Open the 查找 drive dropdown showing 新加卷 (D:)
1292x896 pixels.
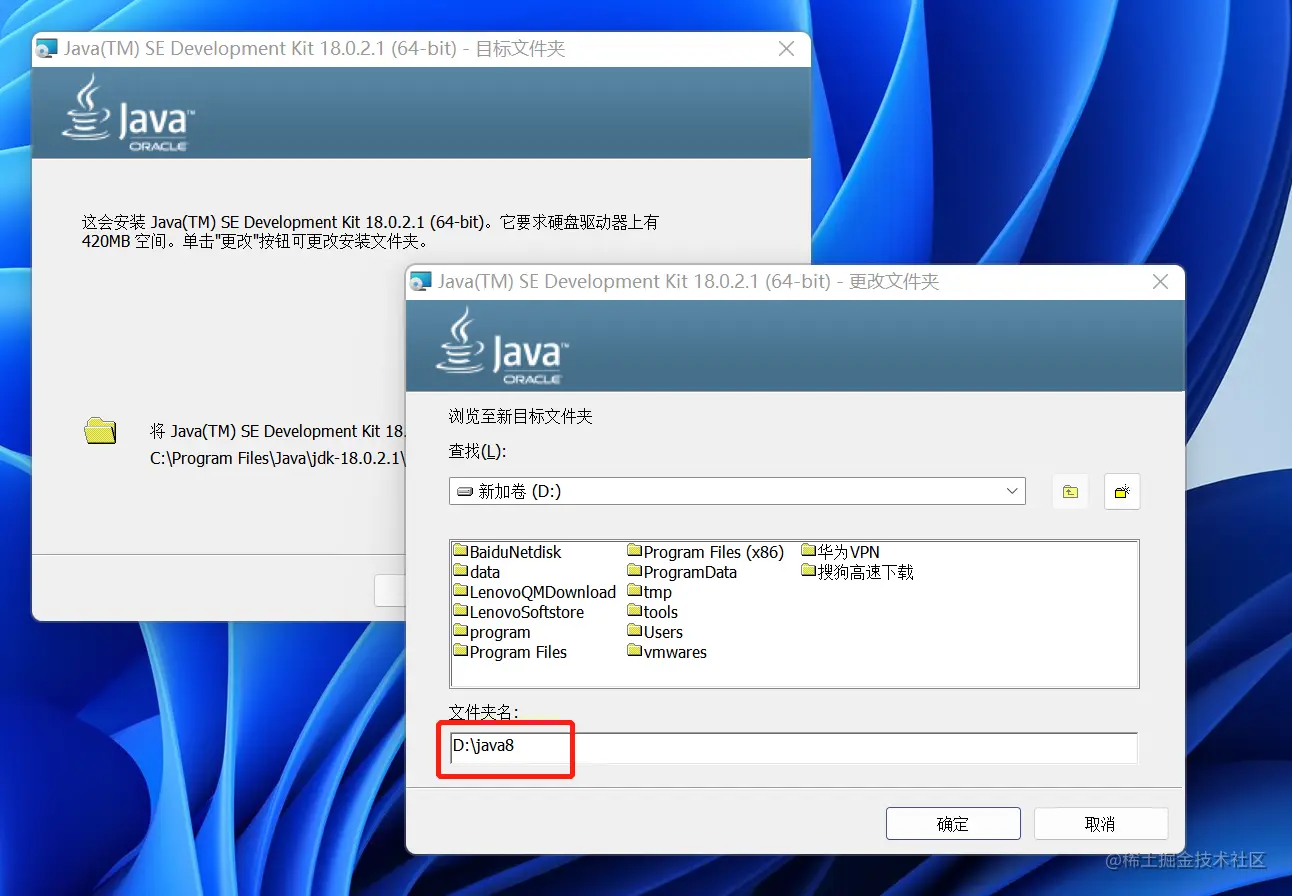[737, 491]
